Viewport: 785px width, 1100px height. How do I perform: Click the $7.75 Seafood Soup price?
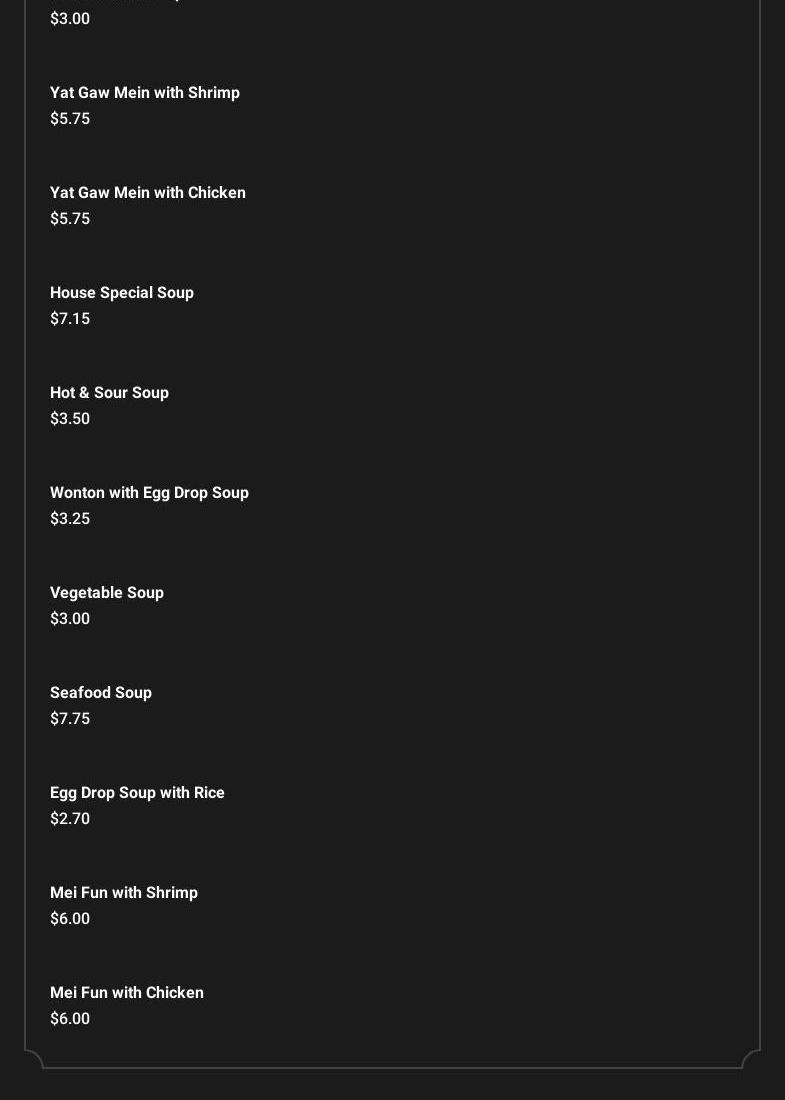[x=70, y=719]
